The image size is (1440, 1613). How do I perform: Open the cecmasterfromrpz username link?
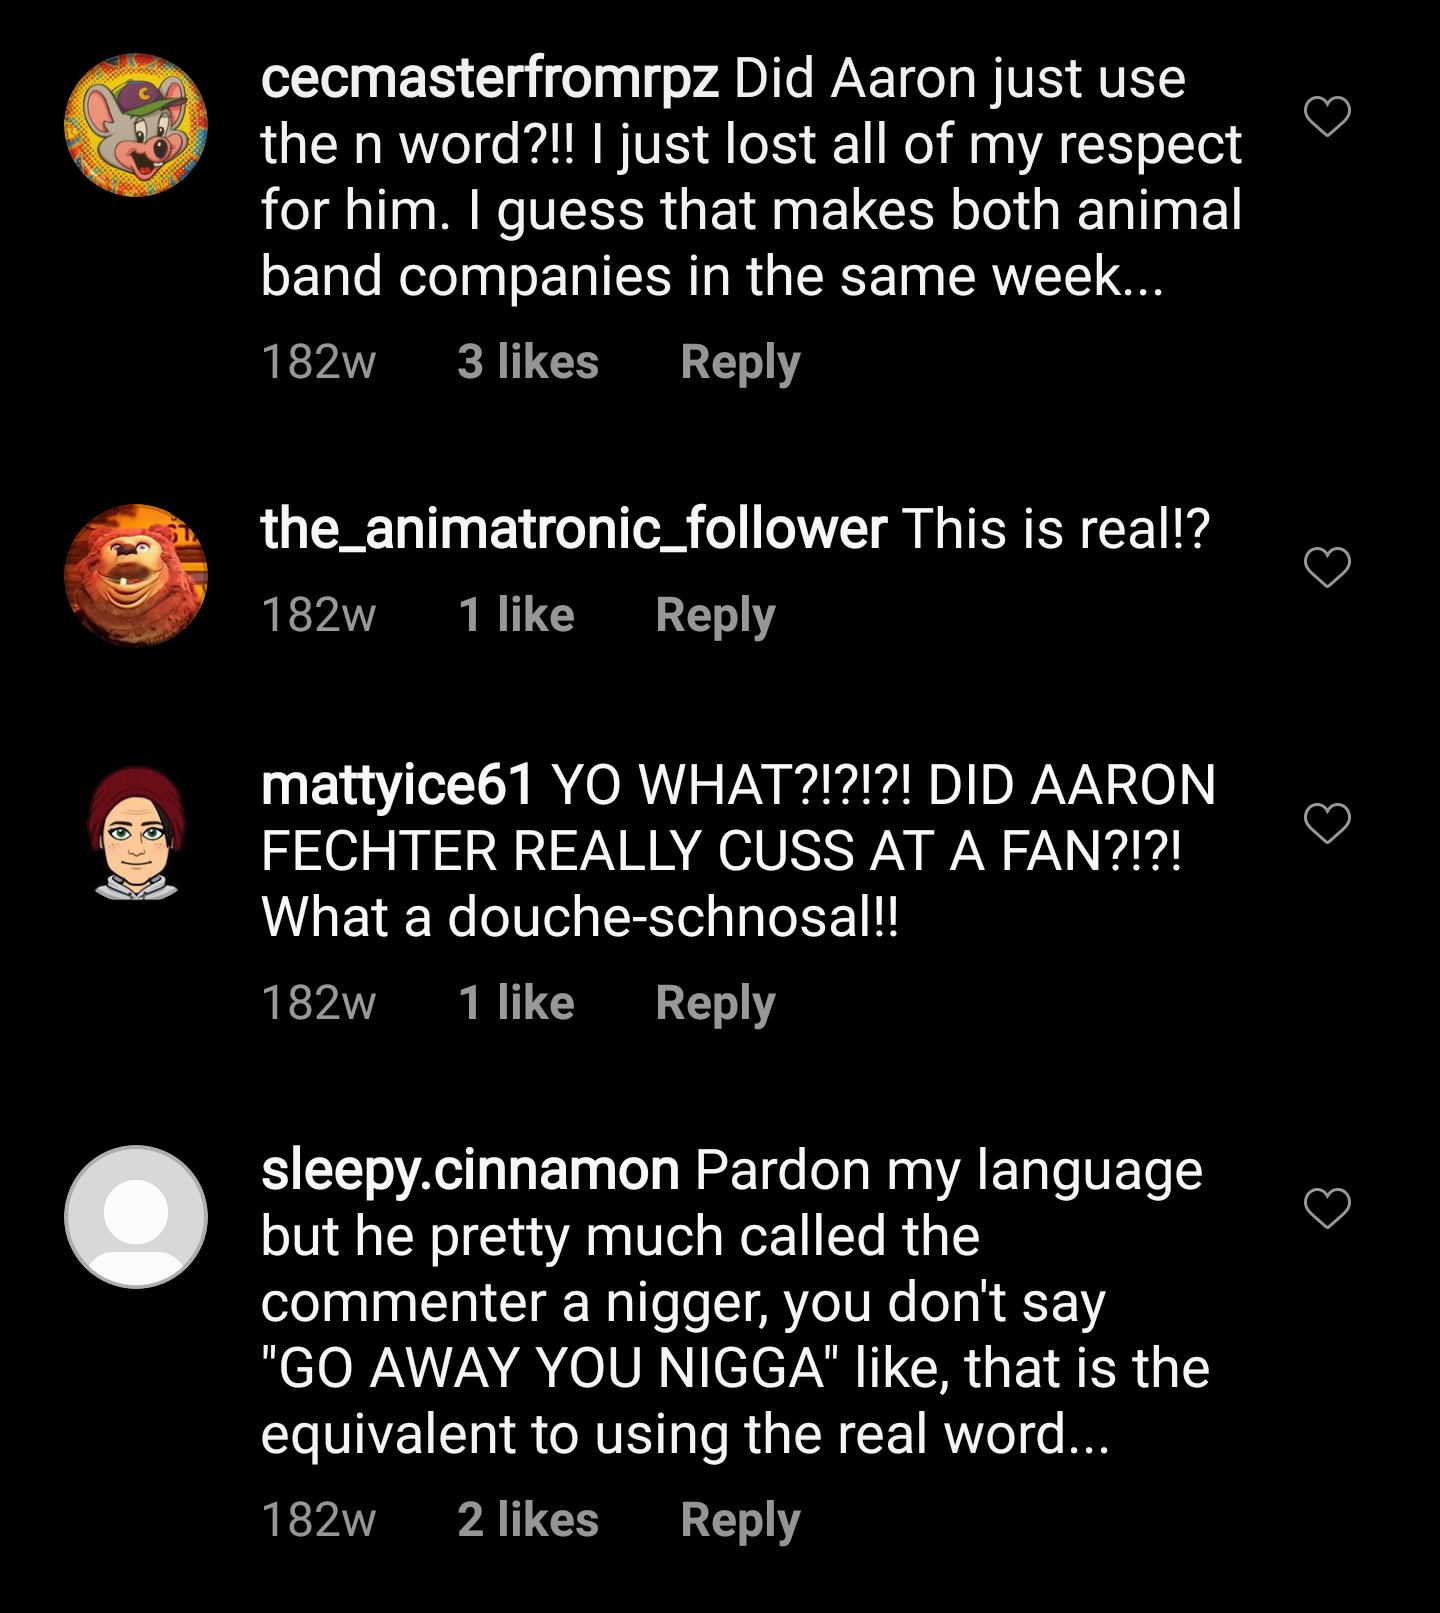tap(489, 79)
